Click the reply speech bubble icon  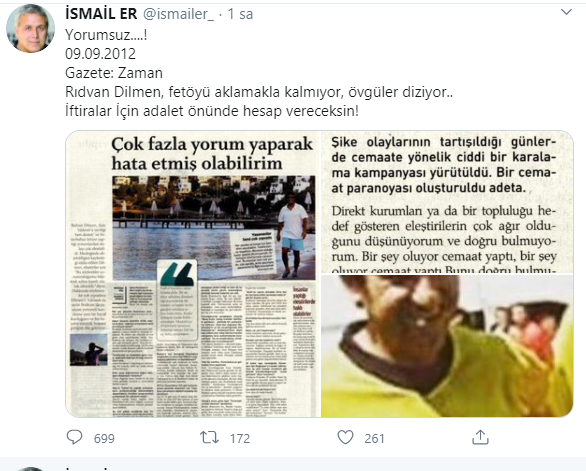point(74,437)
